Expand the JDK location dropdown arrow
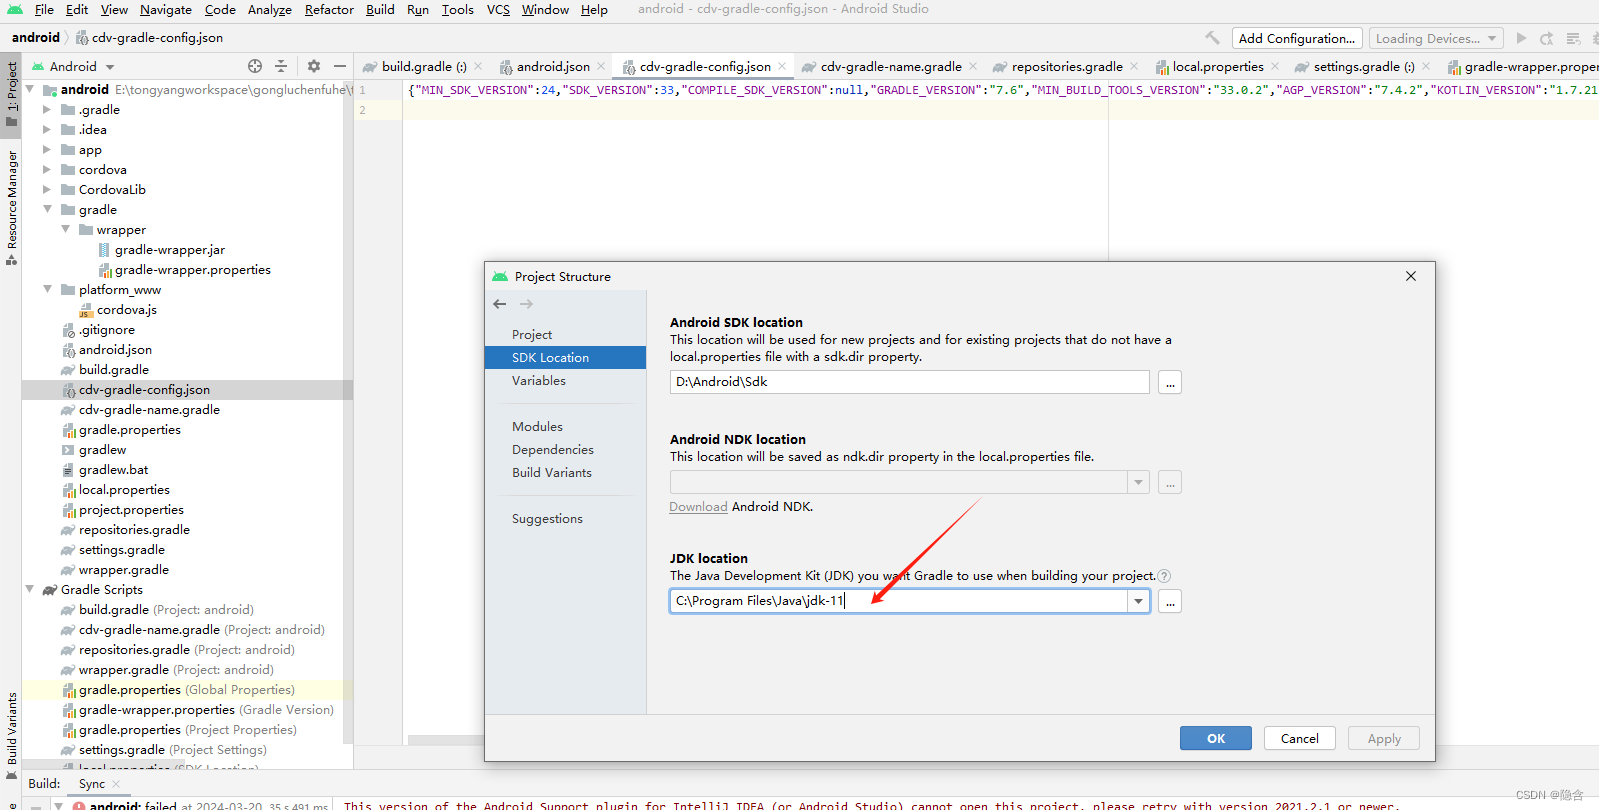 (x=1138, y=601)
